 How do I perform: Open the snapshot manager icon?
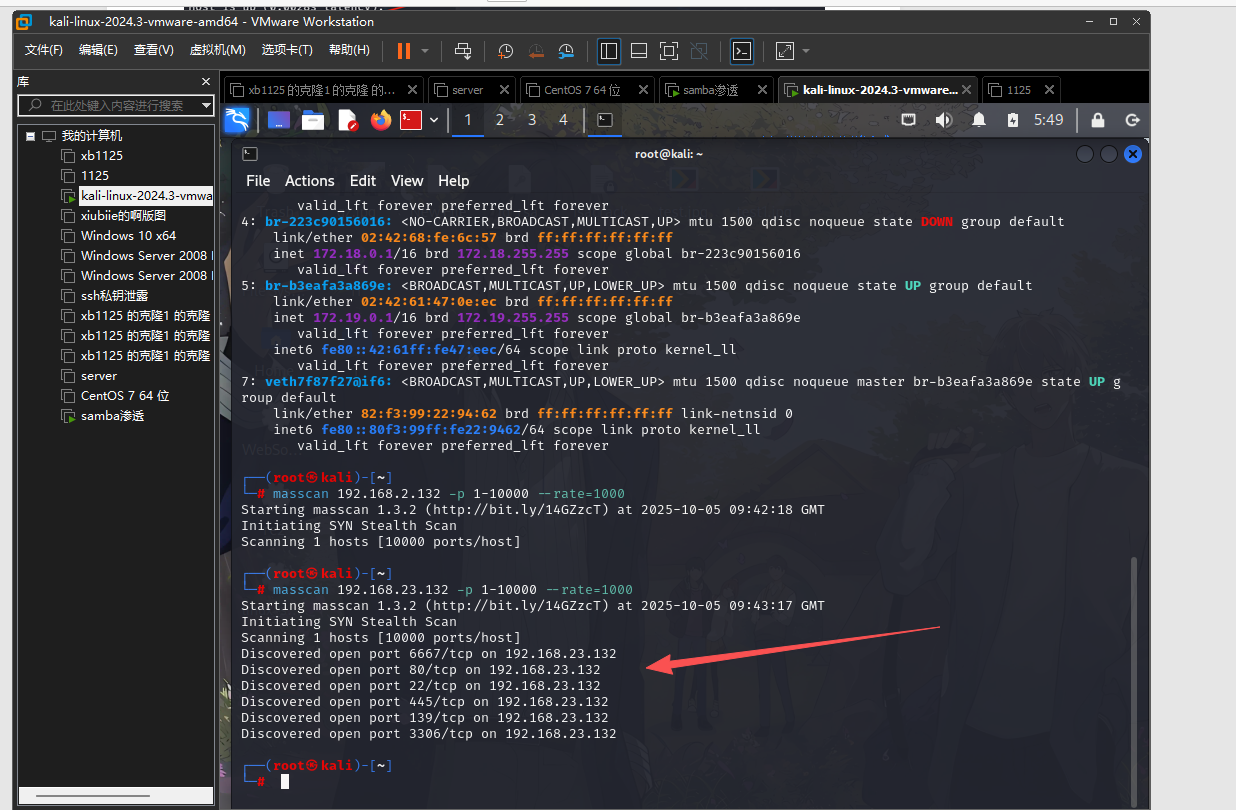(x=566, y=51)
